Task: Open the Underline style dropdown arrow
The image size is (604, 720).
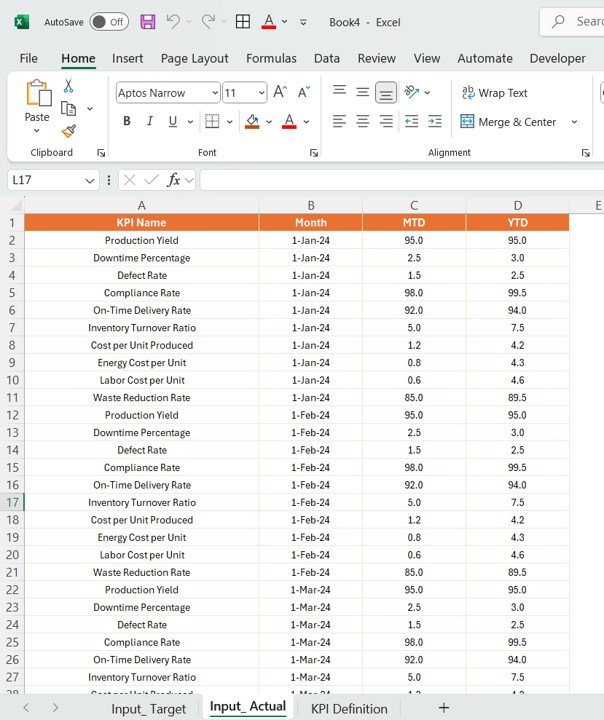Action: coord(190,122)
